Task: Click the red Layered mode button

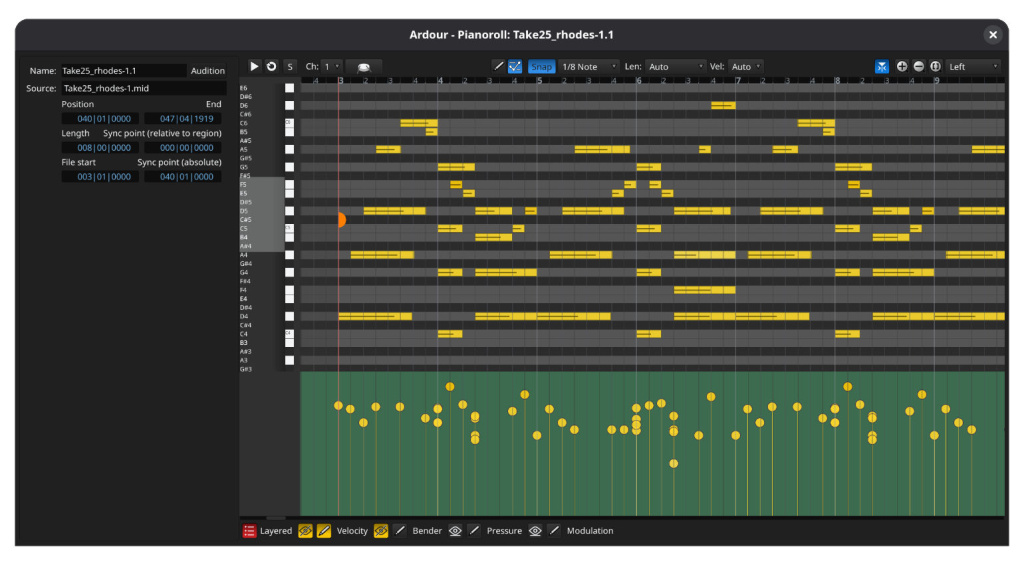Action: point(250,531)
